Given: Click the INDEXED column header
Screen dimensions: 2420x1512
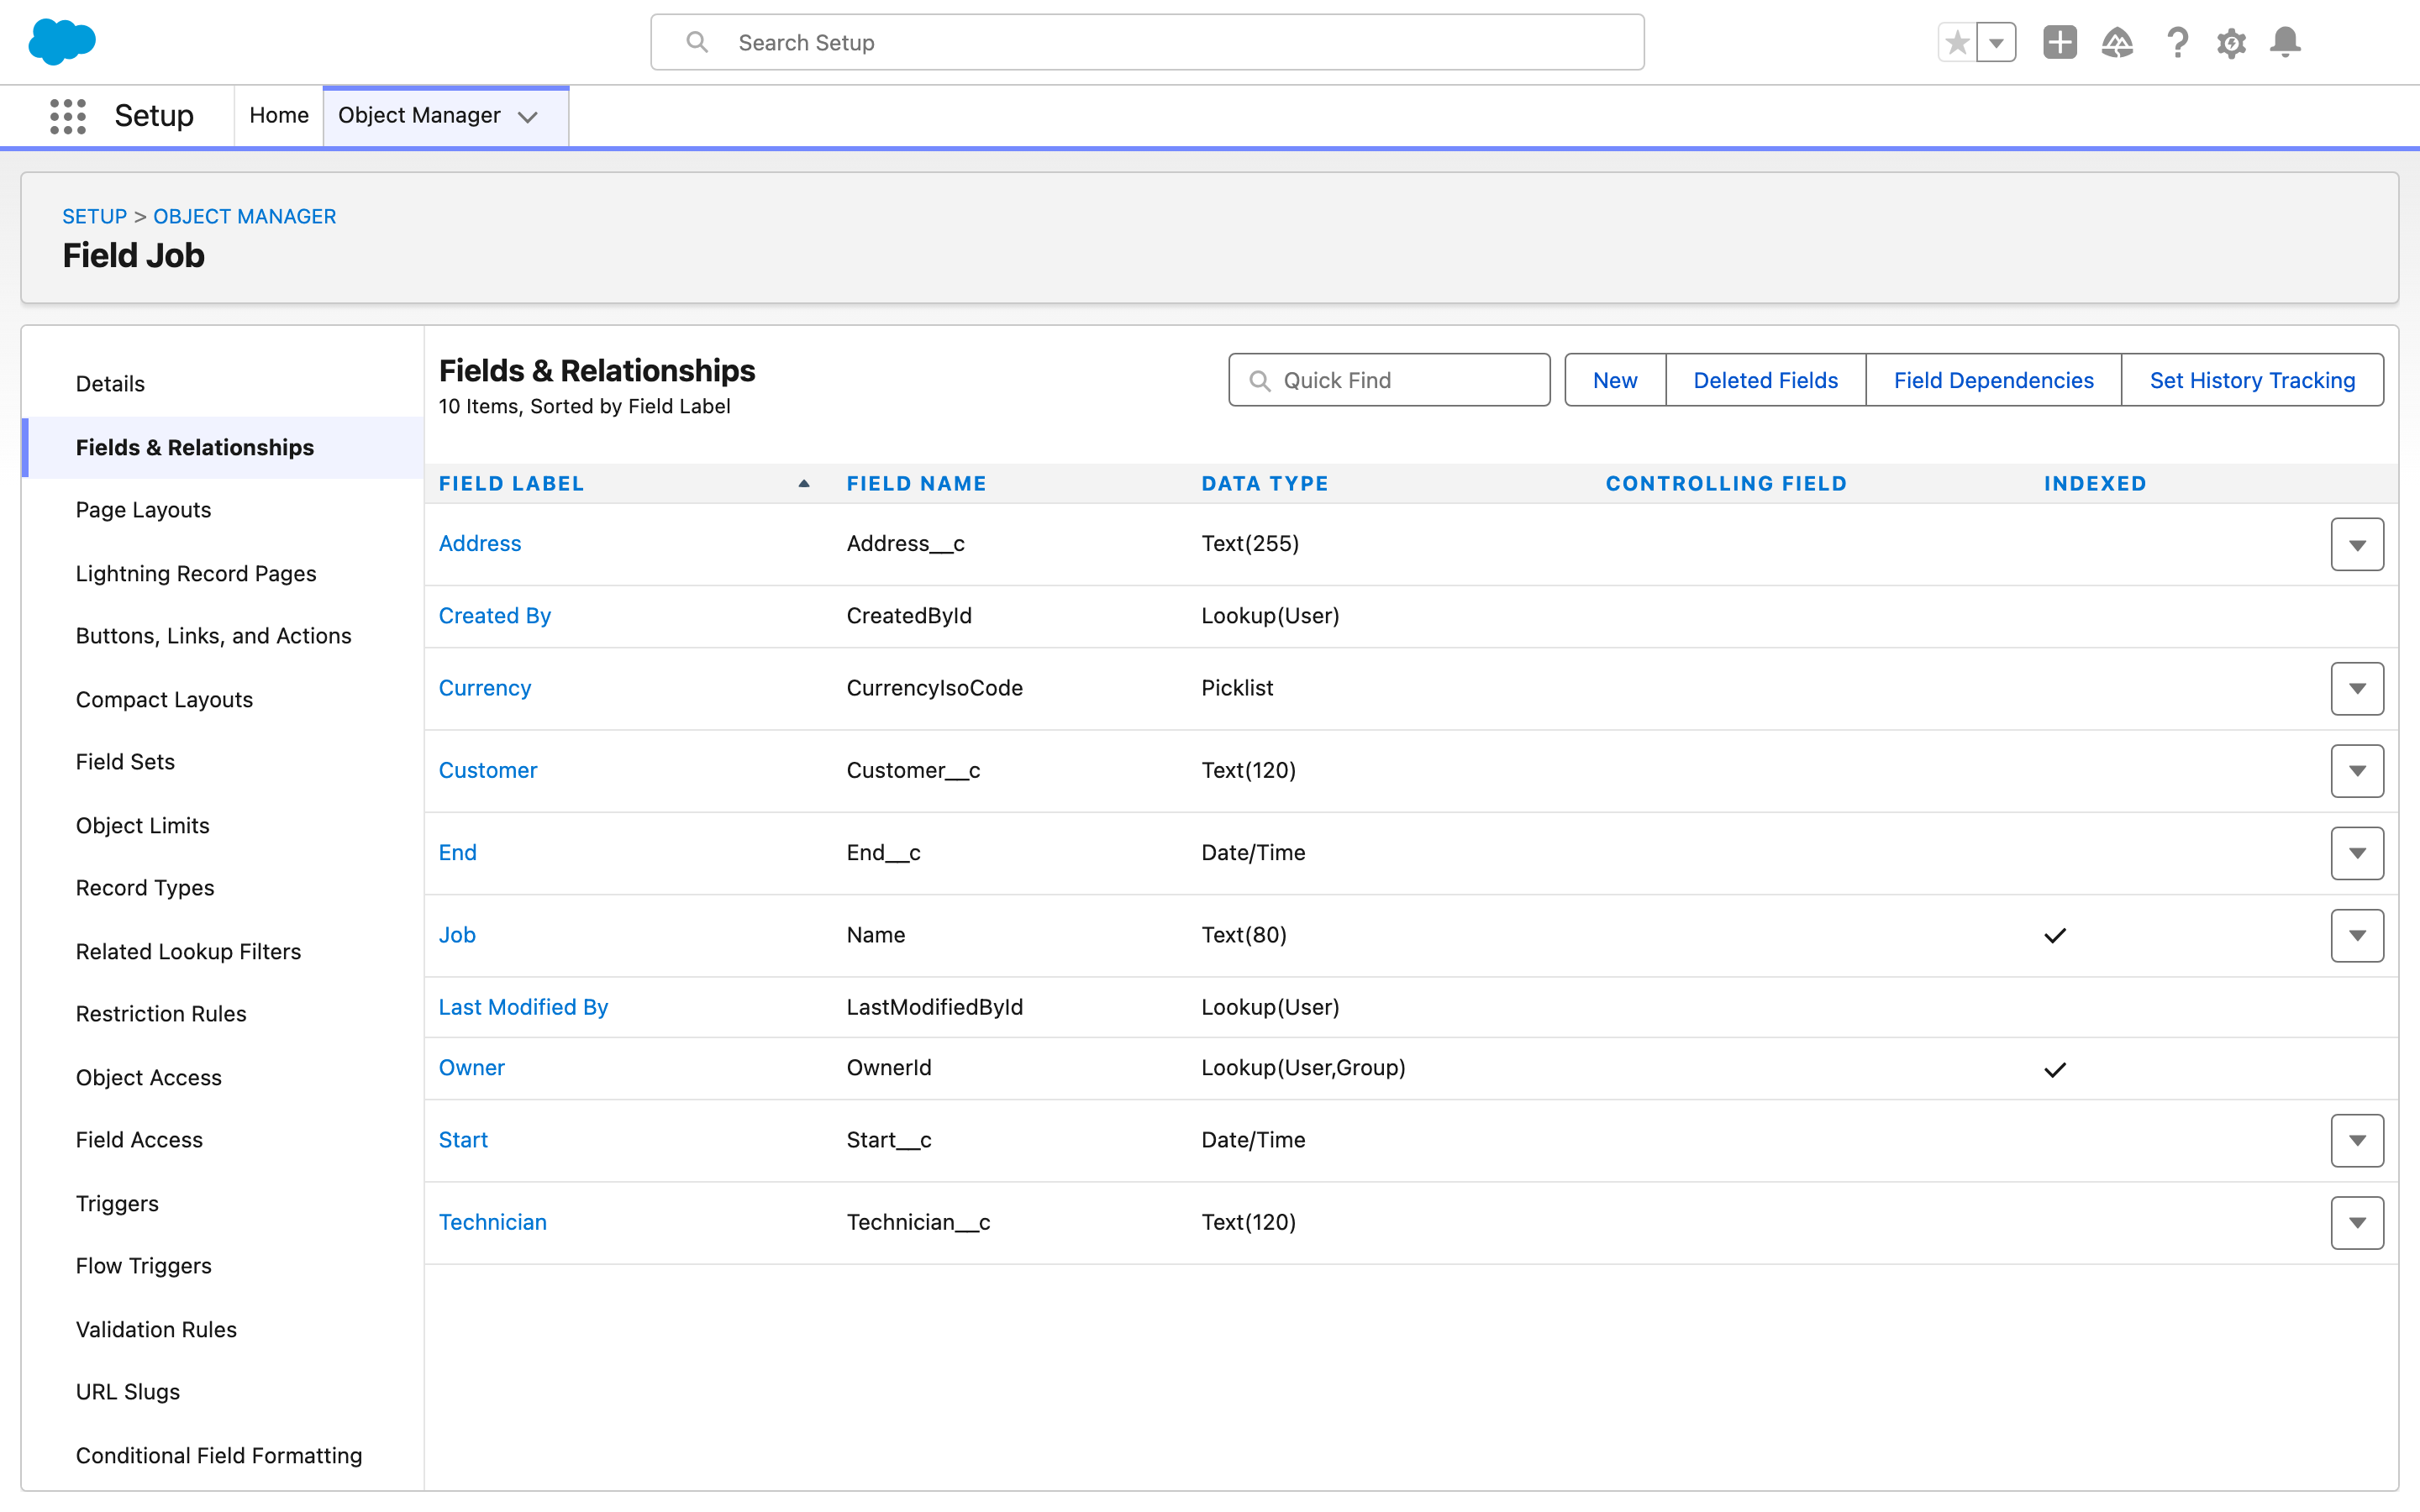Looking at the screenshot, I should [x=2095, y=484].
